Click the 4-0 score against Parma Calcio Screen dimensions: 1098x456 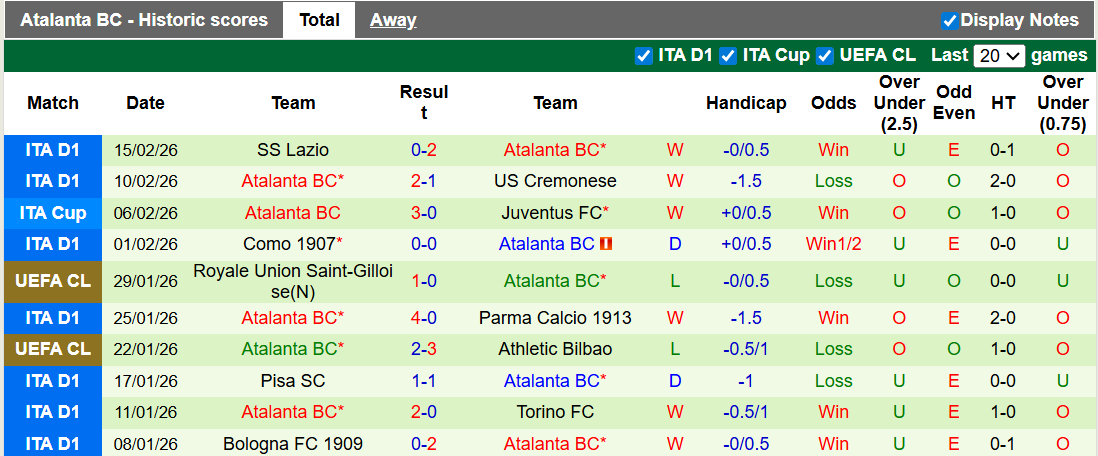pos(424,318)
